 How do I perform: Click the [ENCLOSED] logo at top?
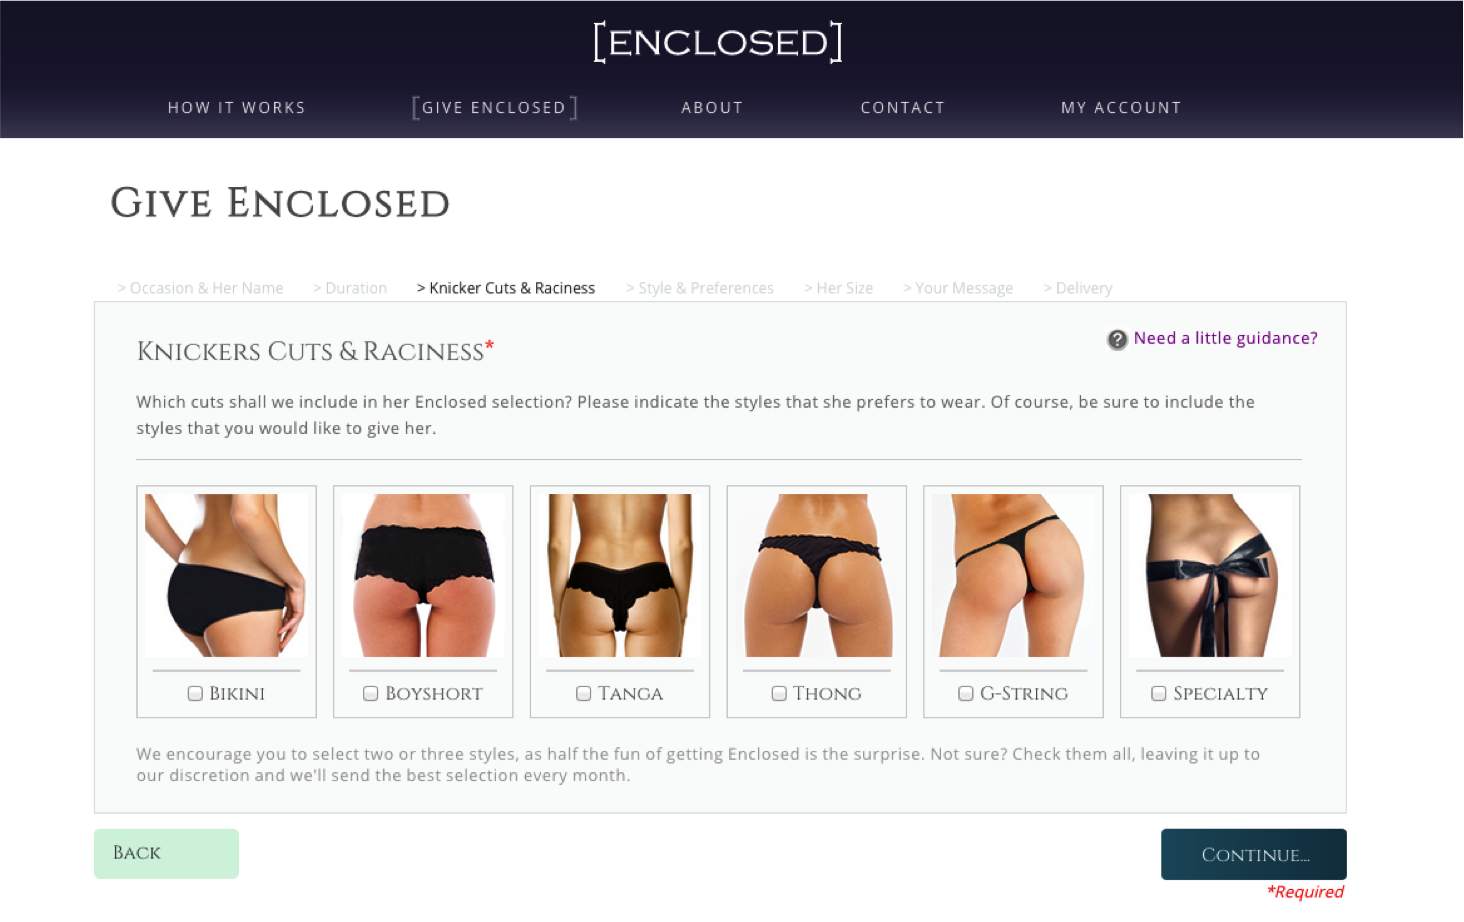coord(718,42)
